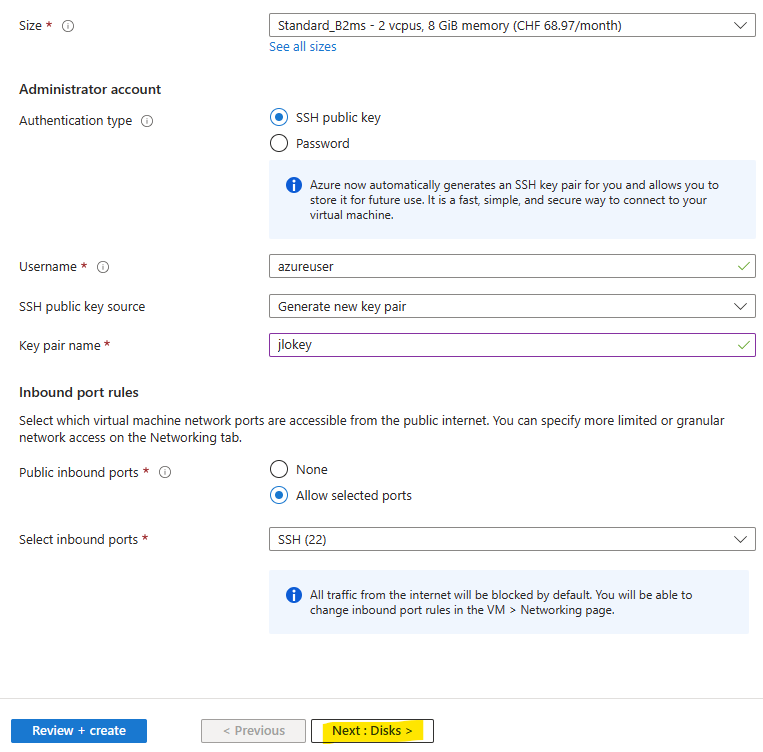Select Allow selected ports option
Screen dimensions: 763x752
279,495
